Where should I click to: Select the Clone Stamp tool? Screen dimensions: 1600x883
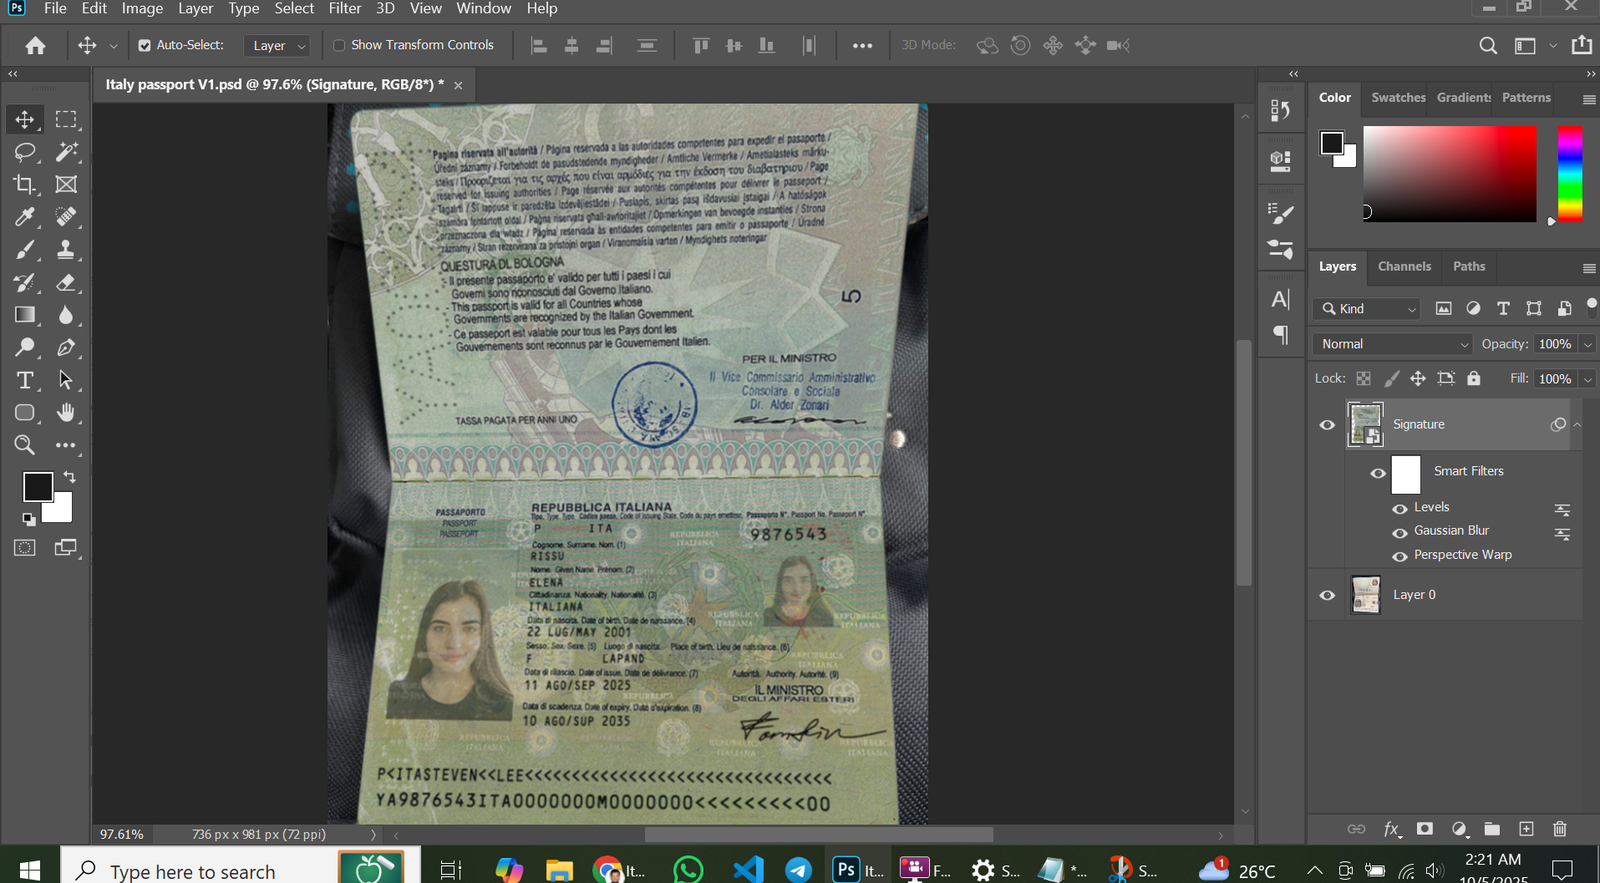pos(66,250)
